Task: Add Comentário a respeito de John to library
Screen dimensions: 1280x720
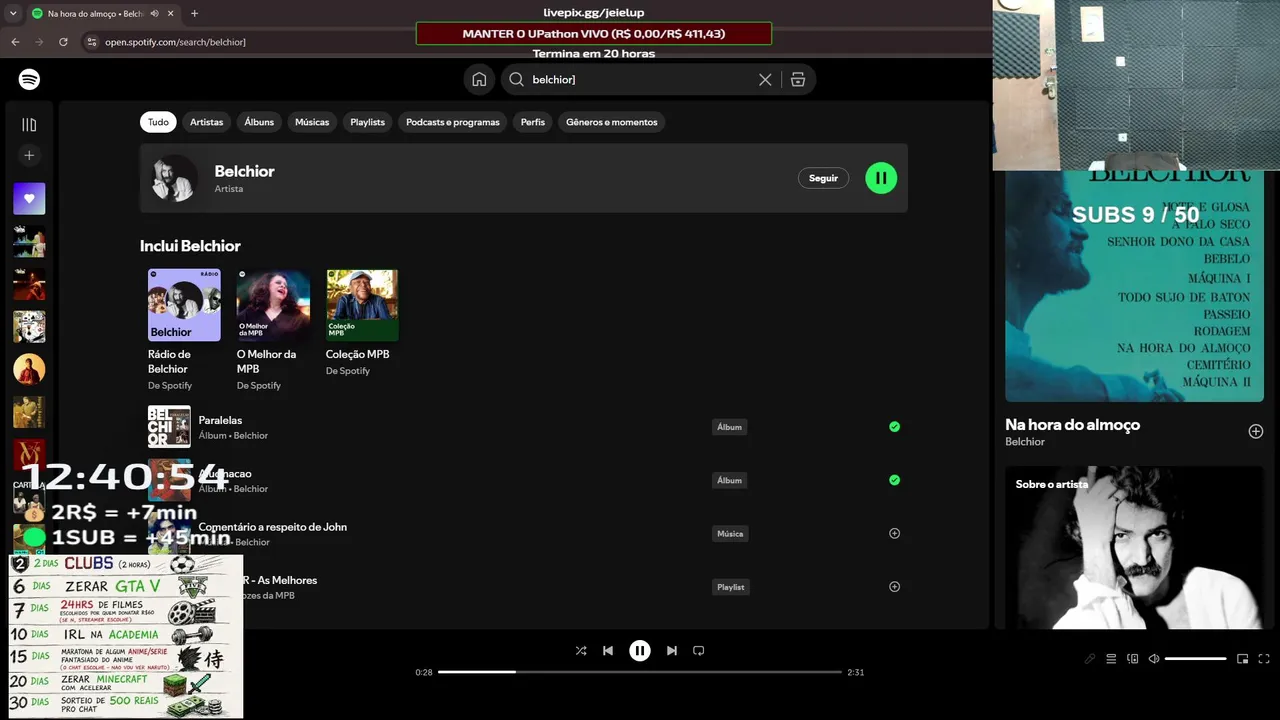Action: pos(895,533)
